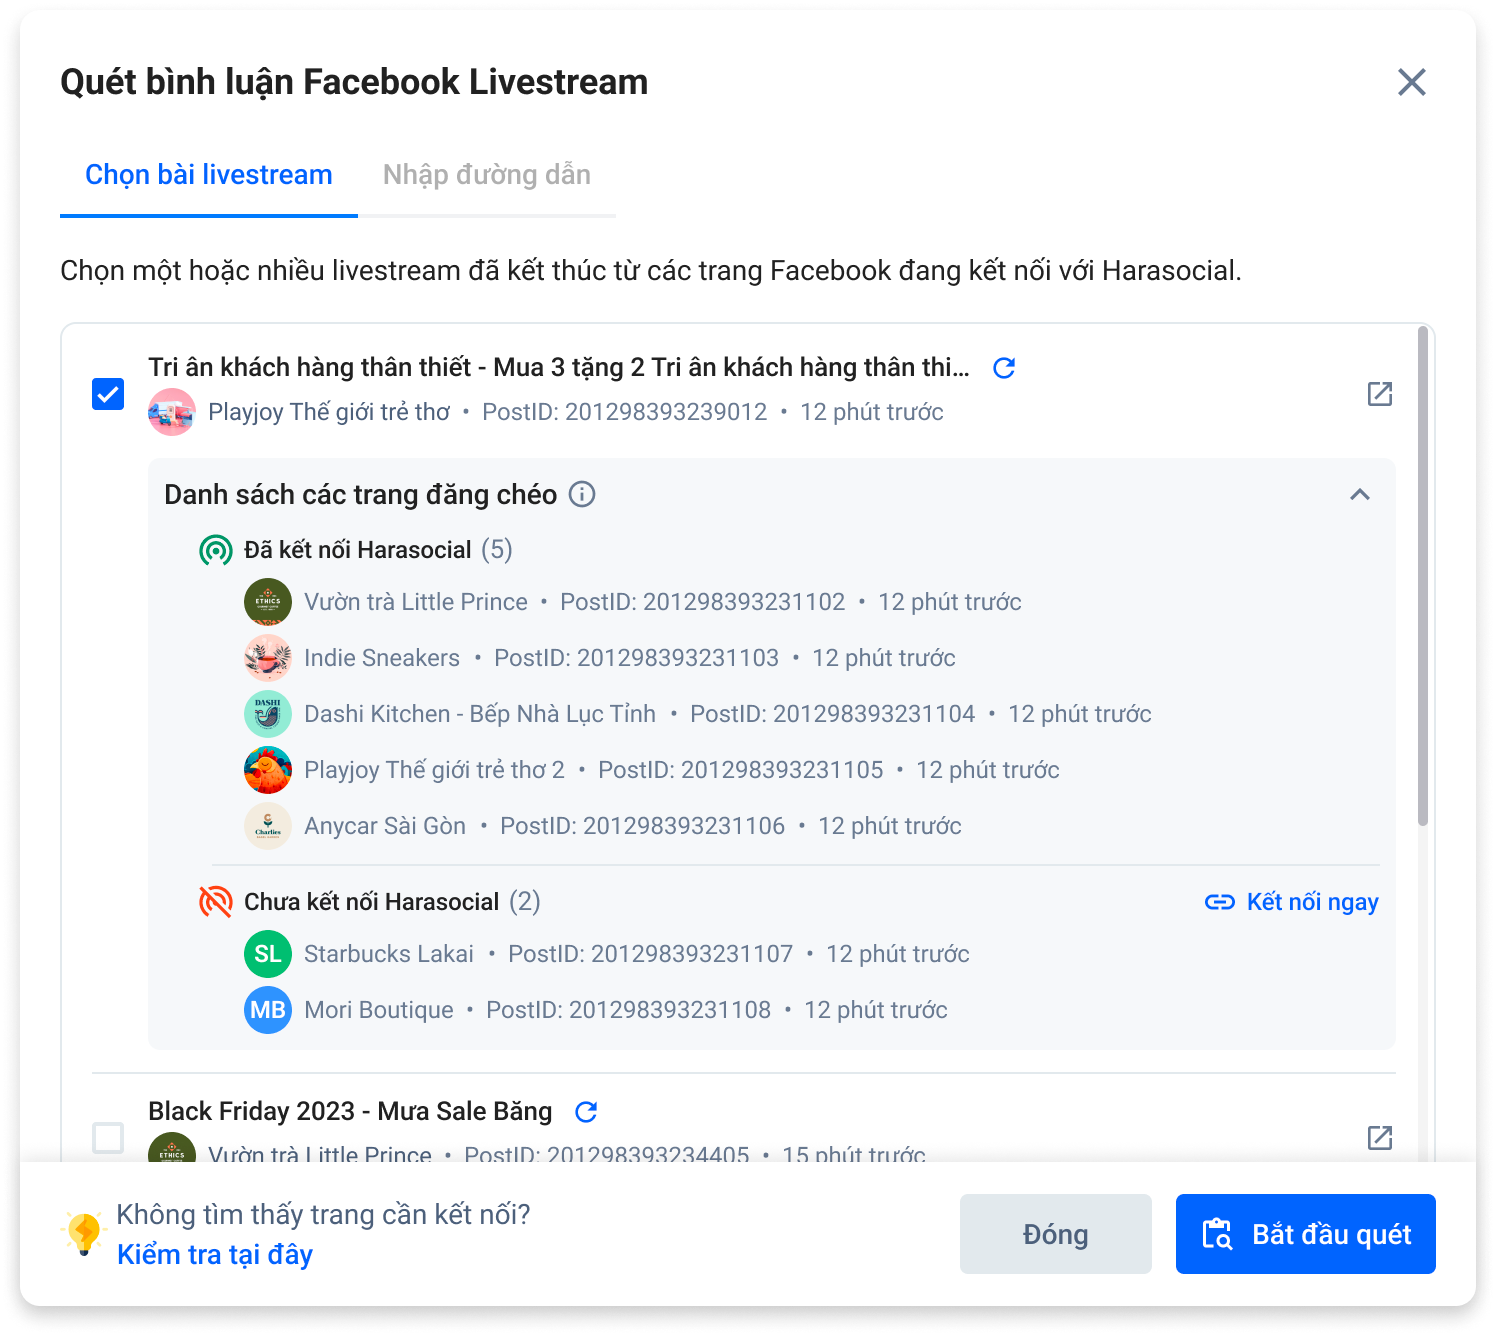
Task: Click the Dashi Kitchen page avatar
Action: tap(268, 714)
